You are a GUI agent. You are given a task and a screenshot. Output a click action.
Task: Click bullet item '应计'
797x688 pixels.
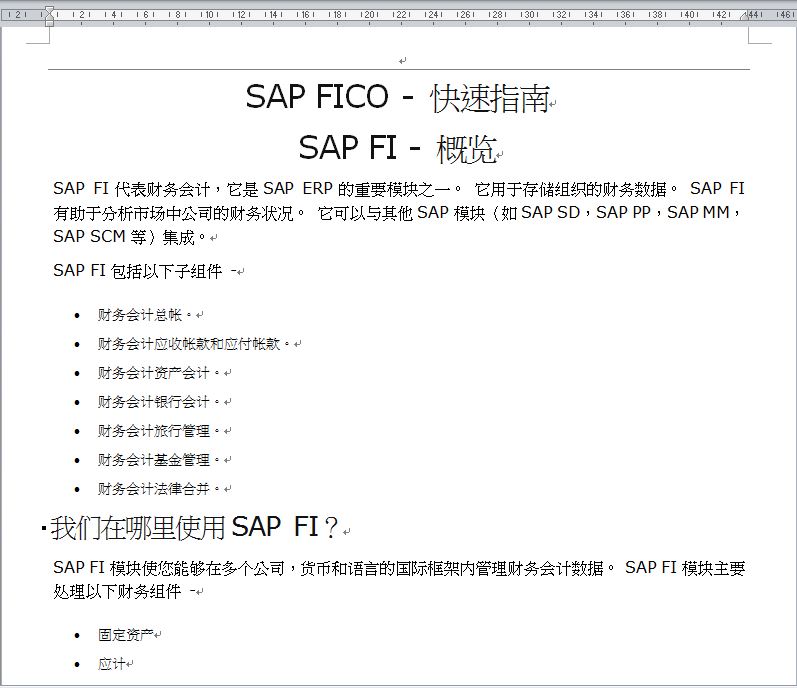click(112, 664)
